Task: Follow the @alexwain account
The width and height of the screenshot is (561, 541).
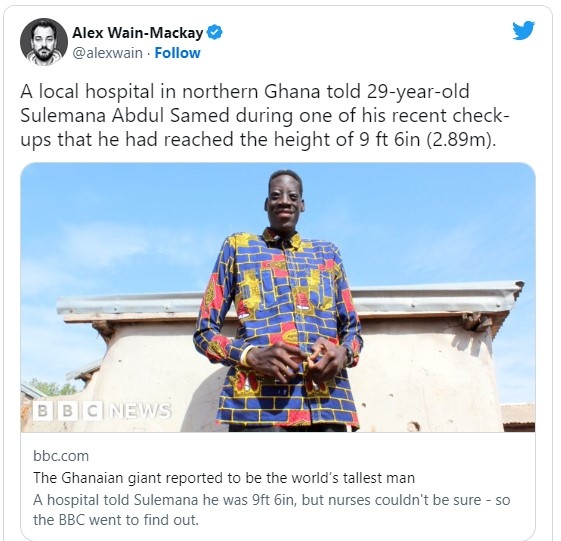Action: tap(177, 53)
